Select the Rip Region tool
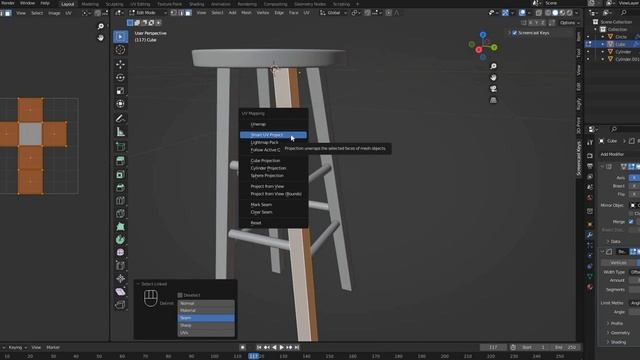 [120, 305]
